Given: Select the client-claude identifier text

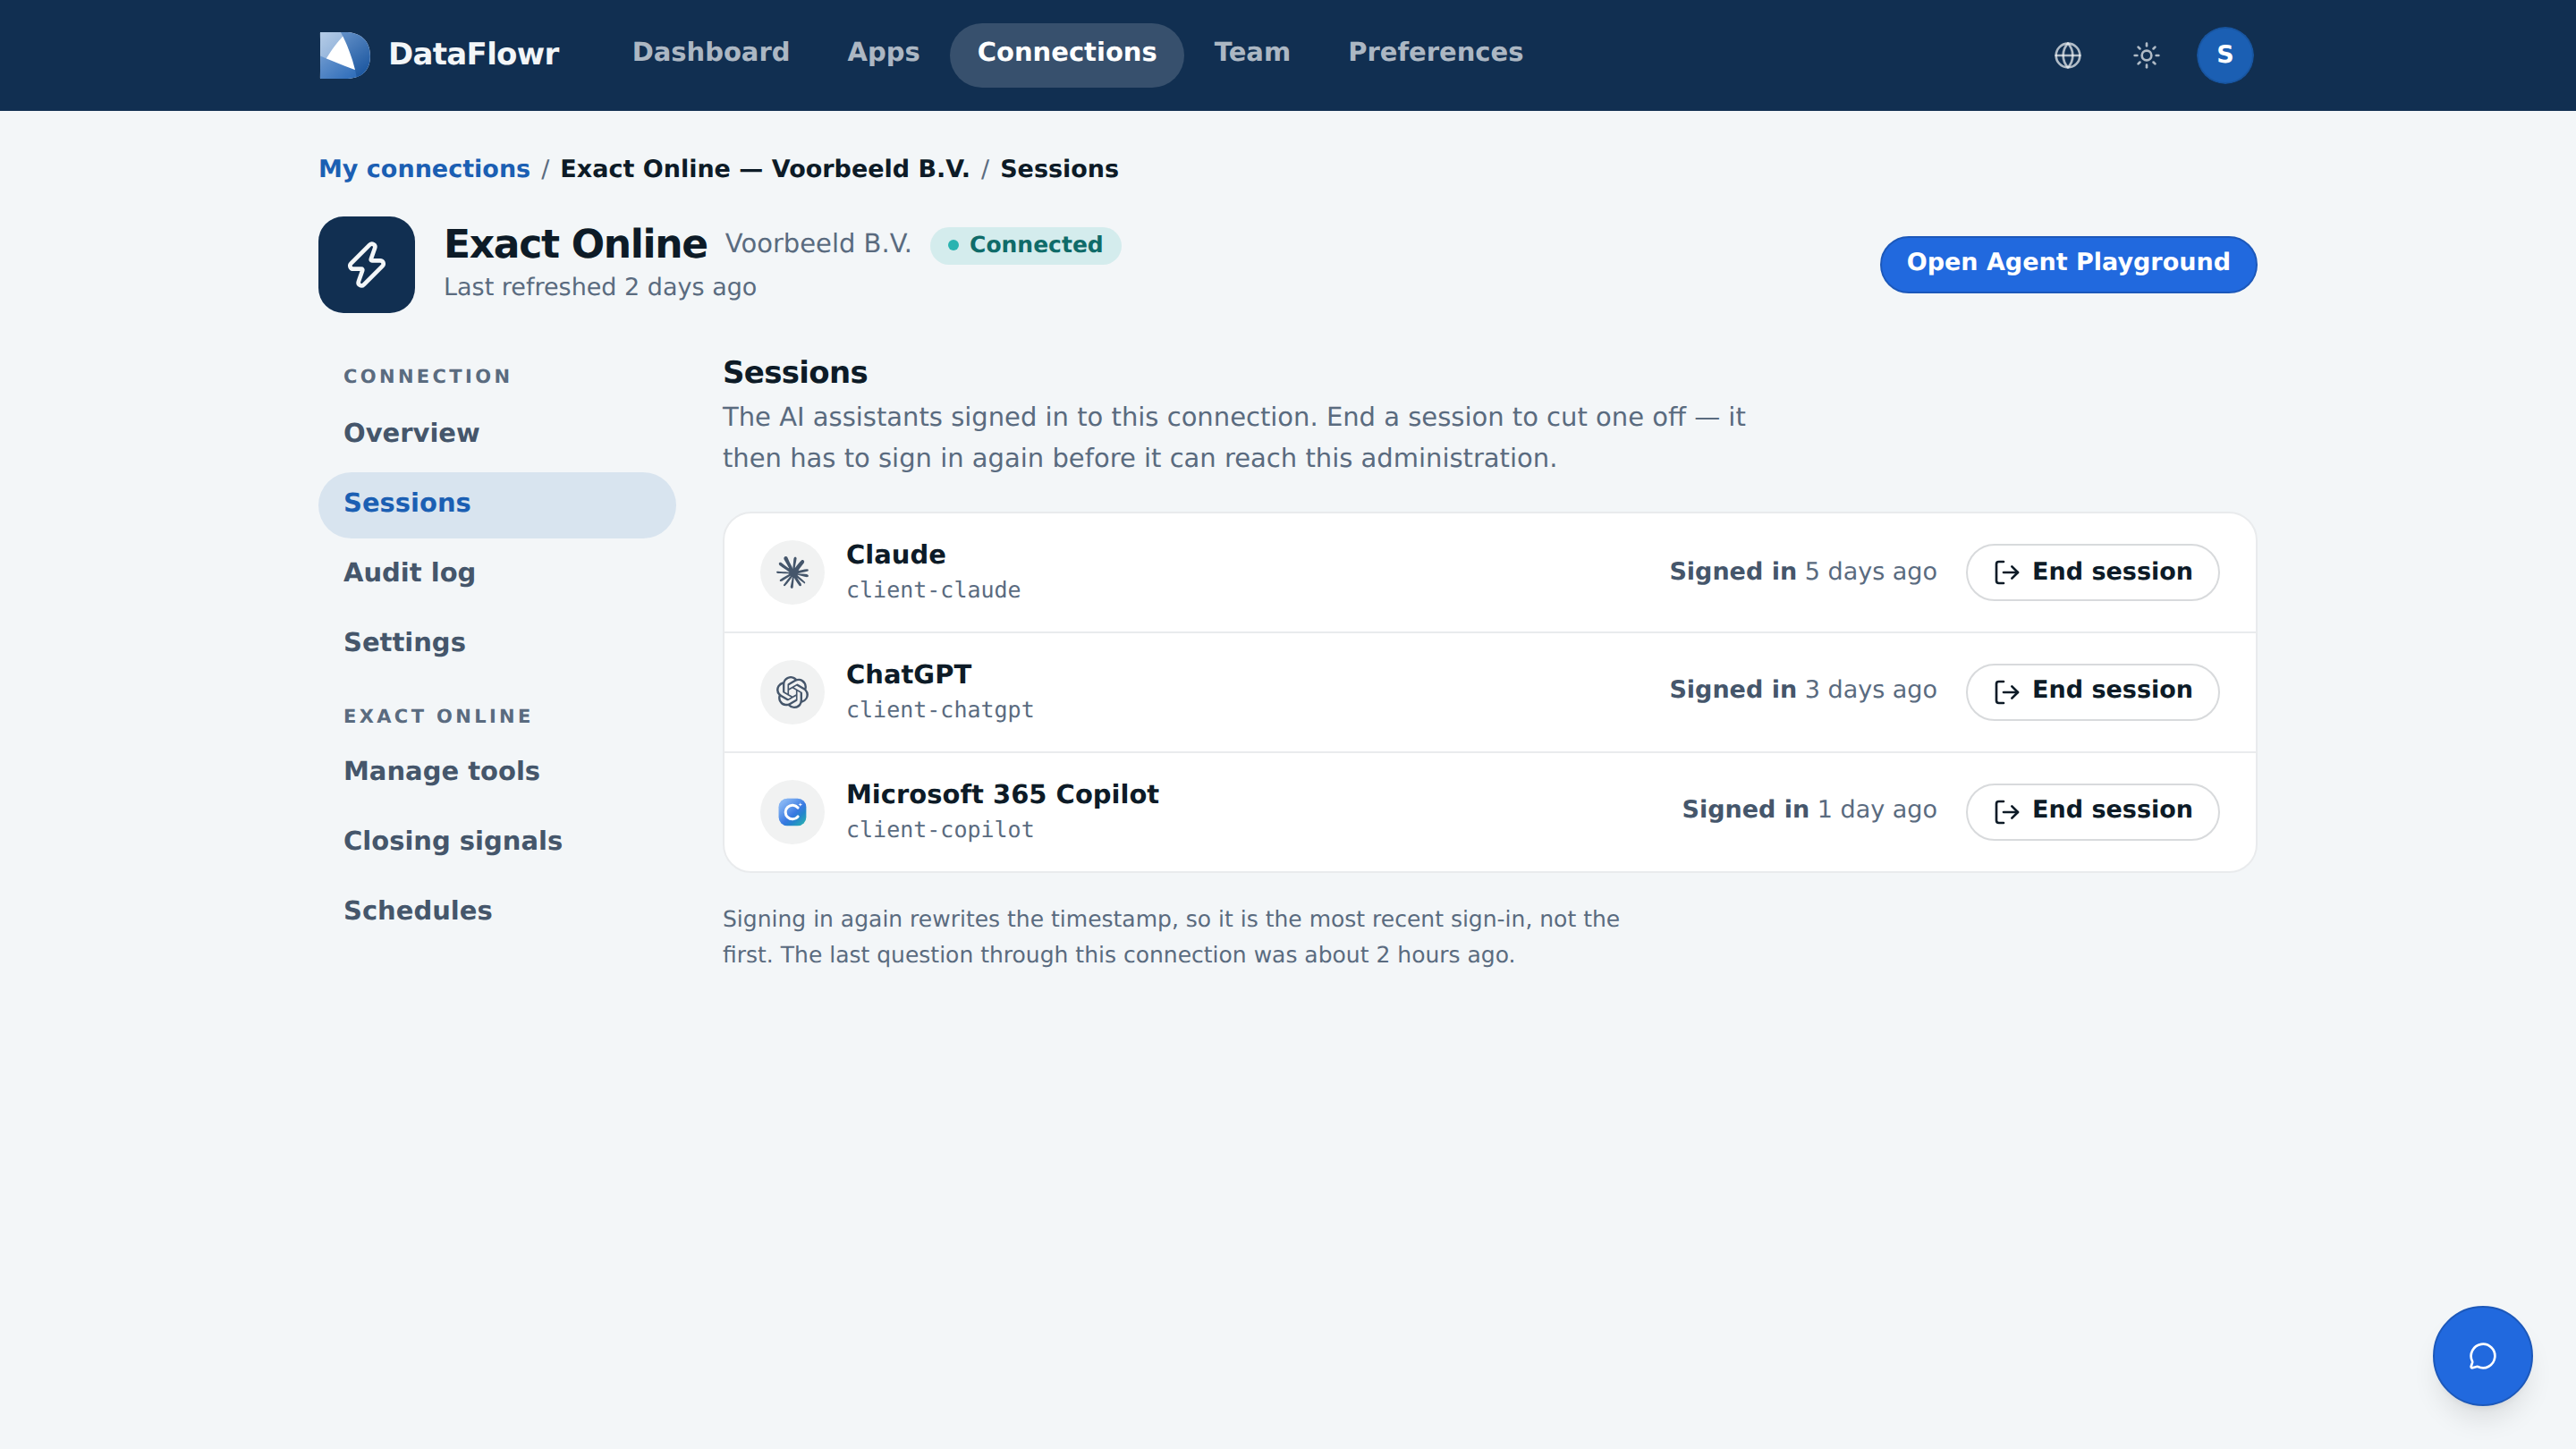Looking at the screenshot, I should 933,591.
